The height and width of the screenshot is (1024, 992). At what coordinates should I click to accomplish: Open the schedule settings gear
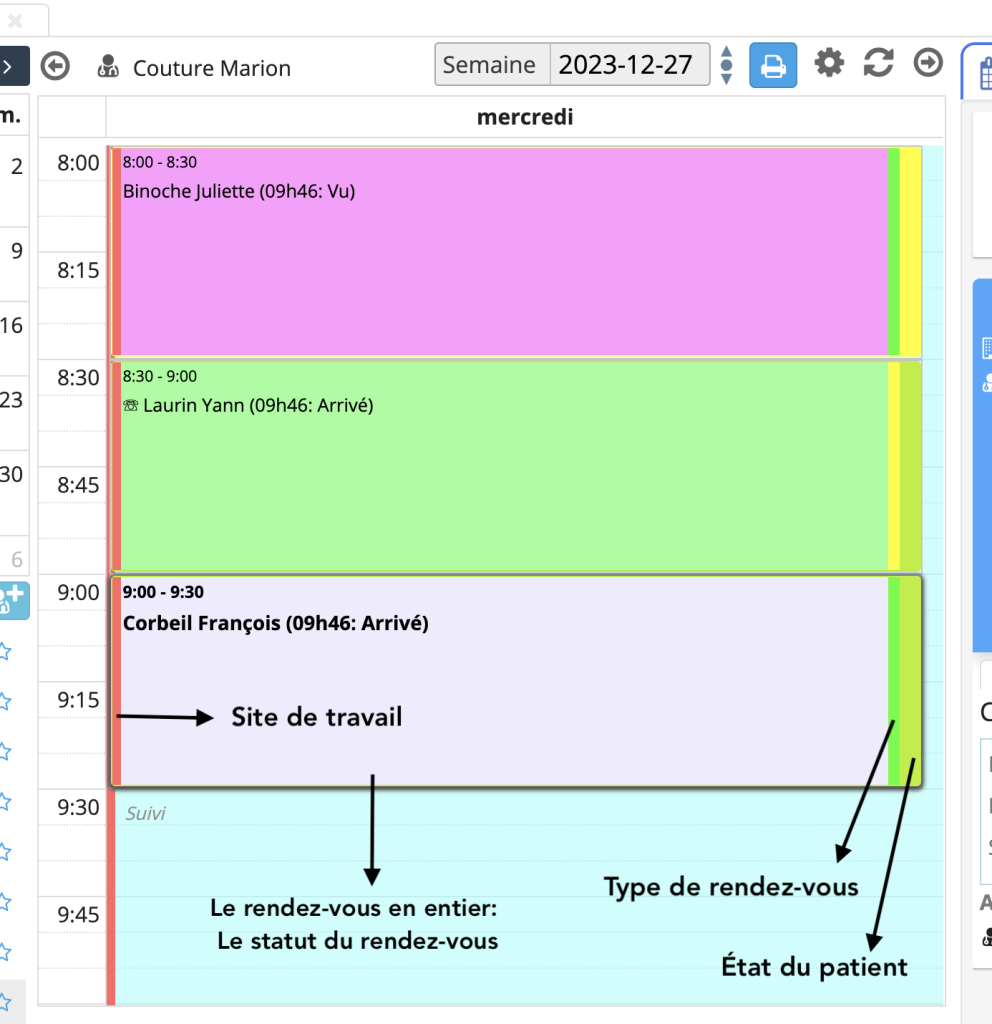pos(829,63)
